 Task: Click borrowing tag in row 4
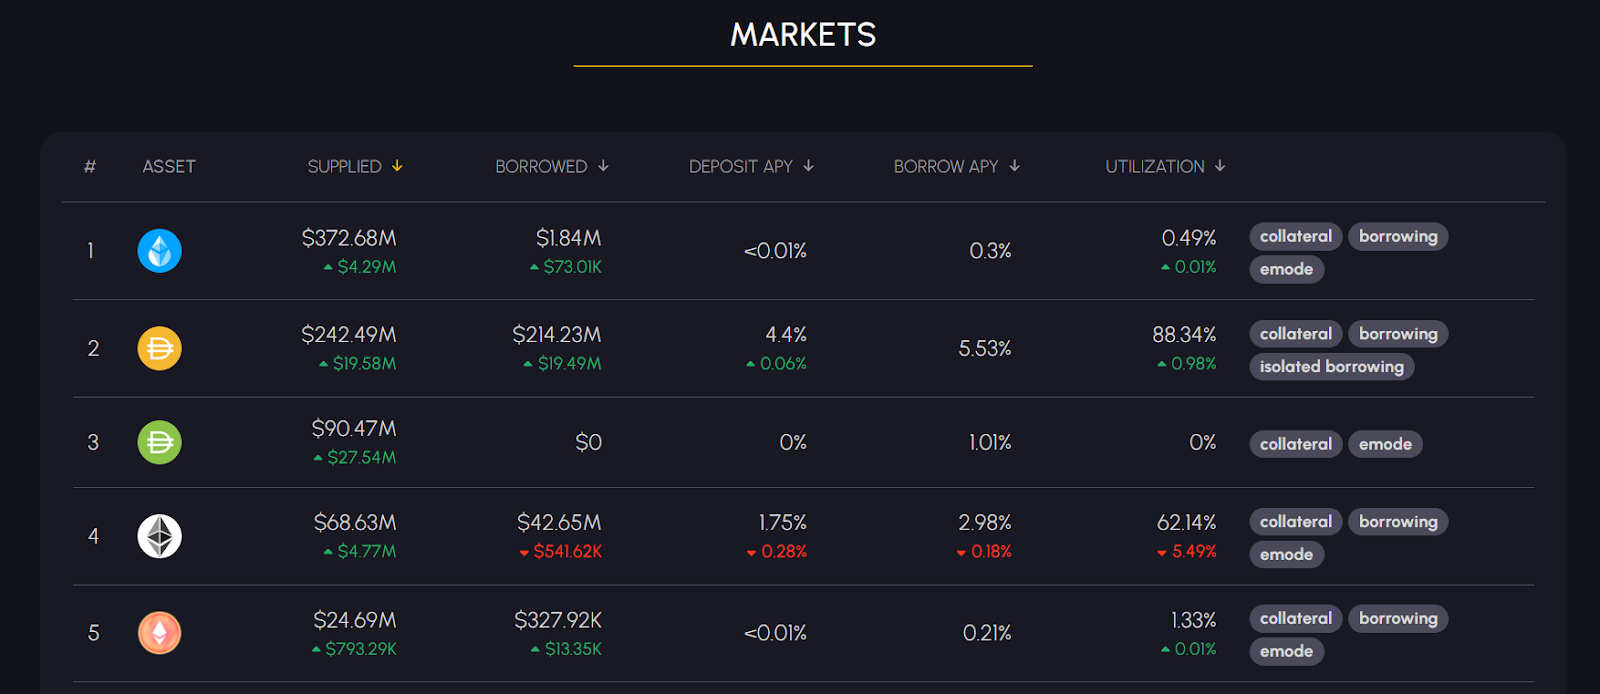click(x=1397, y=522)
